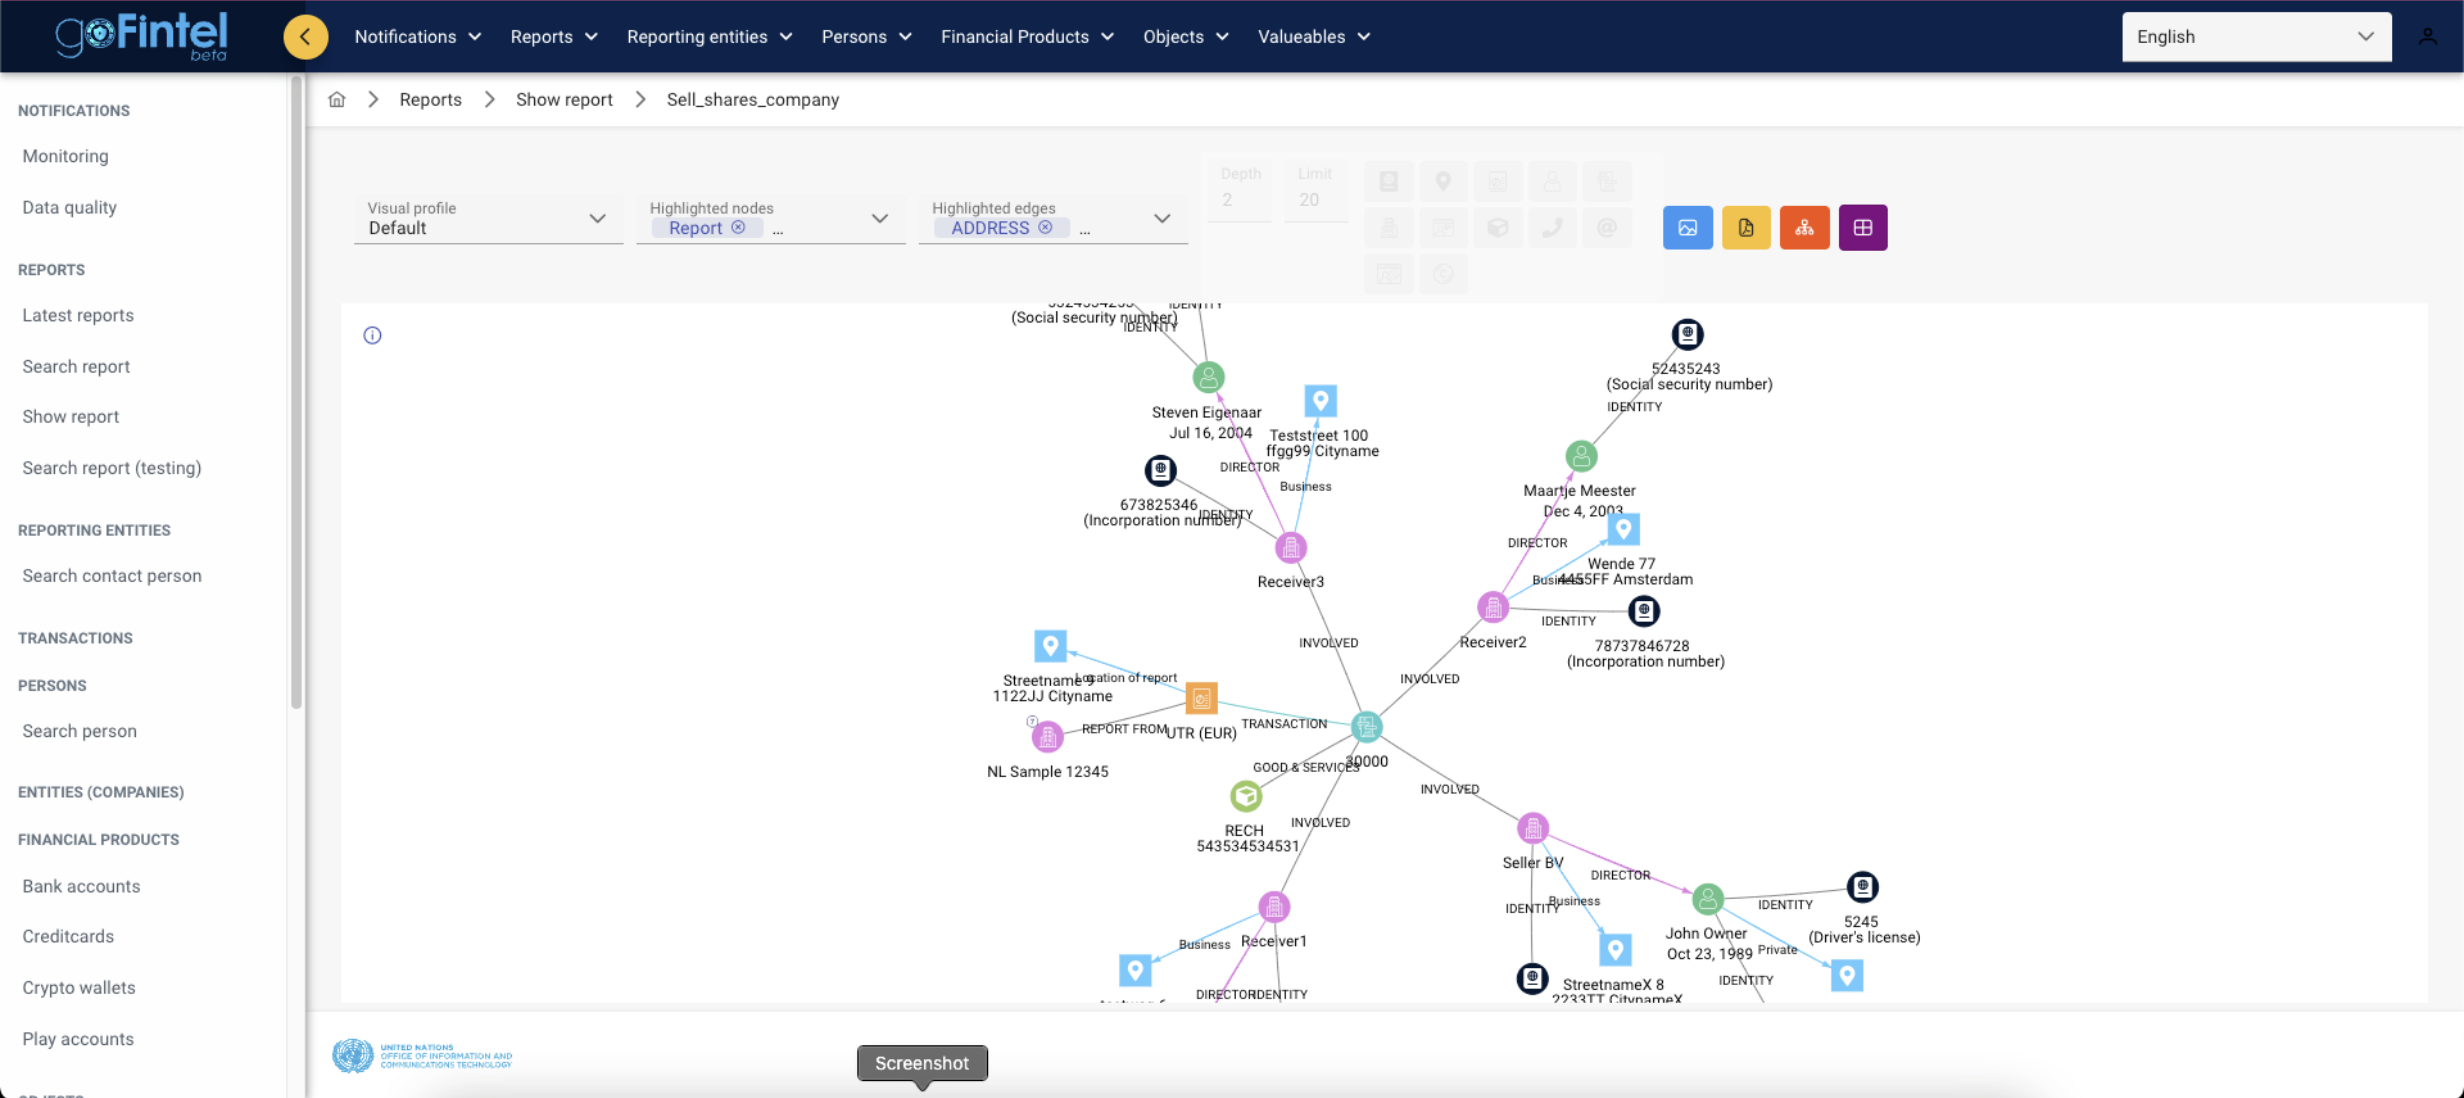The image size is (2464, 1098).
Task: Select the RECH goods node
Action: [x=1245, y=797]
